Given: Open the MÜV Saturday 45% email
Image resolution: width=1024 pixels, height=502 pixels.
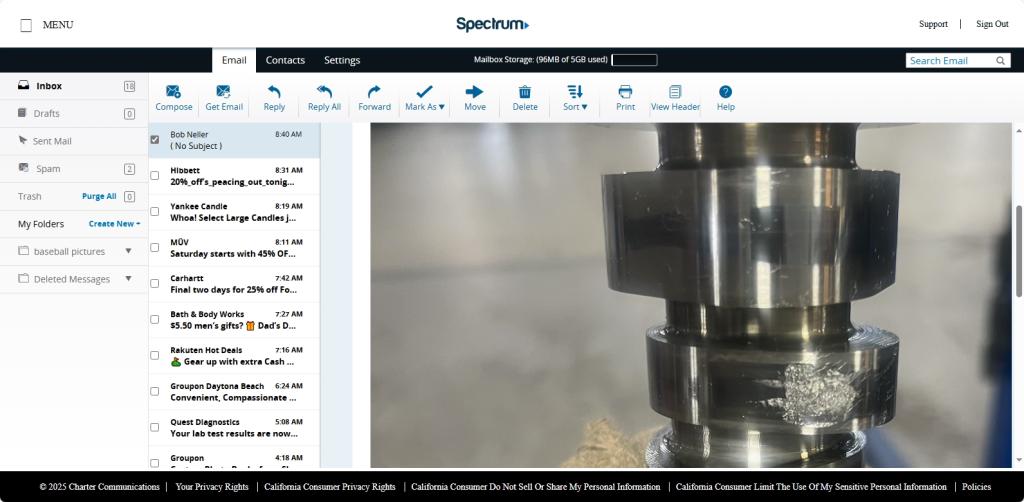Looking at the screenshot, I should pyautogui.click(x=236, y=248).
